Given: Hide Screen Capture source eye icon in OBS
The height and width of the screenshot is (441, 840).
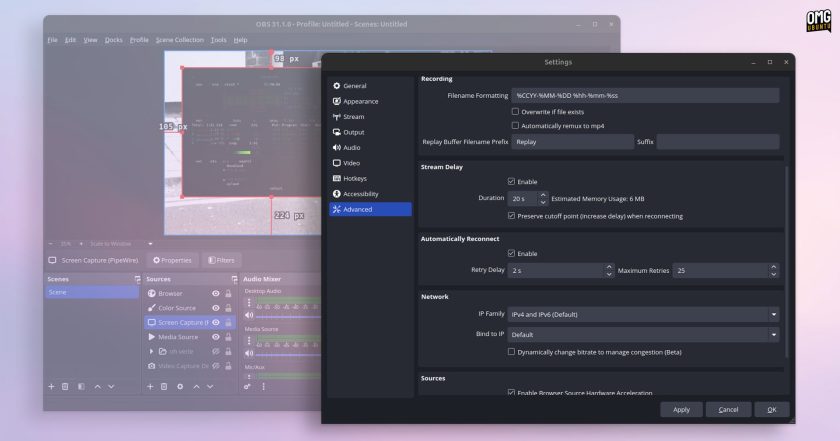Looking at the screenshot, I should [215, 323].
